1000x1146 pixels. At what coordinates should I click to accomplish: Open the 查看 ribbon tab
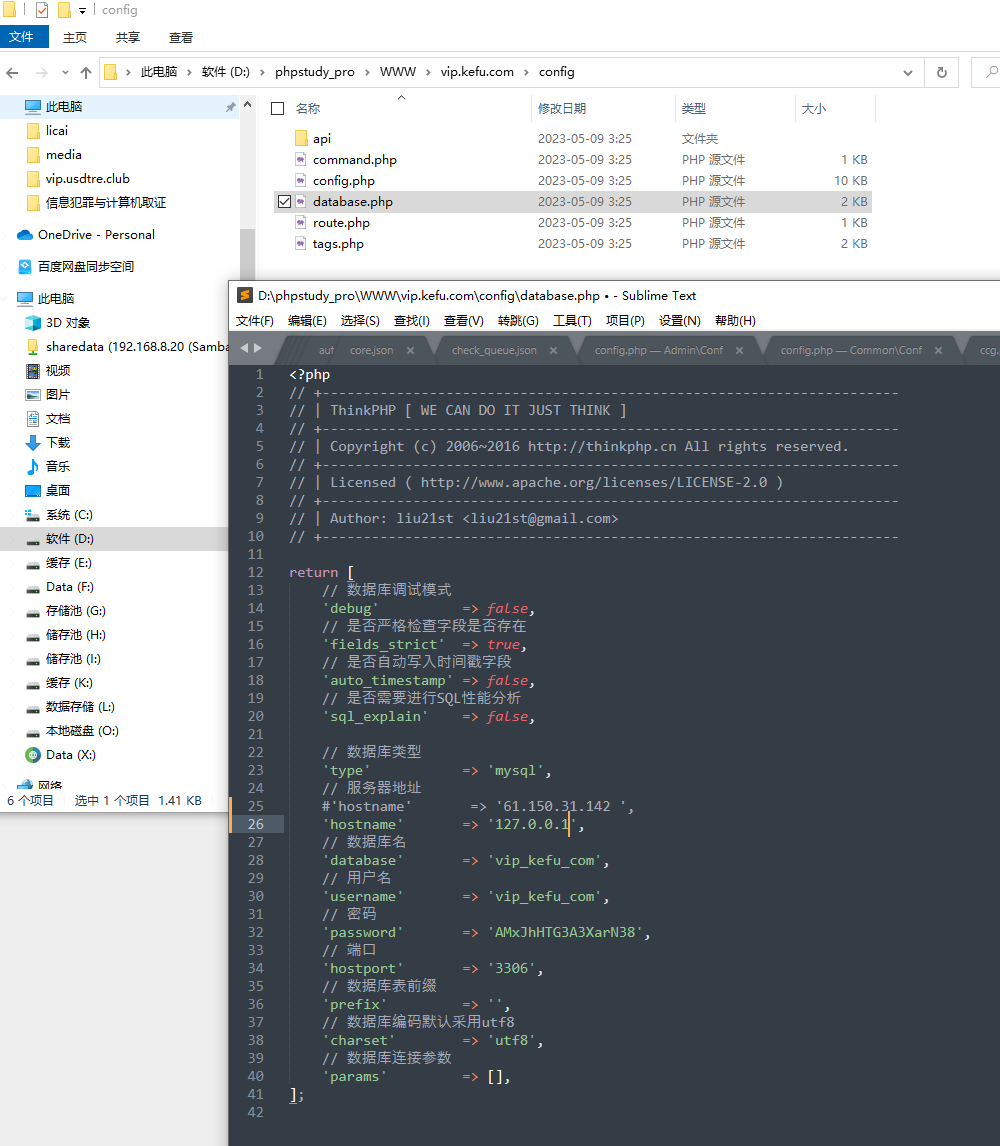181,37
